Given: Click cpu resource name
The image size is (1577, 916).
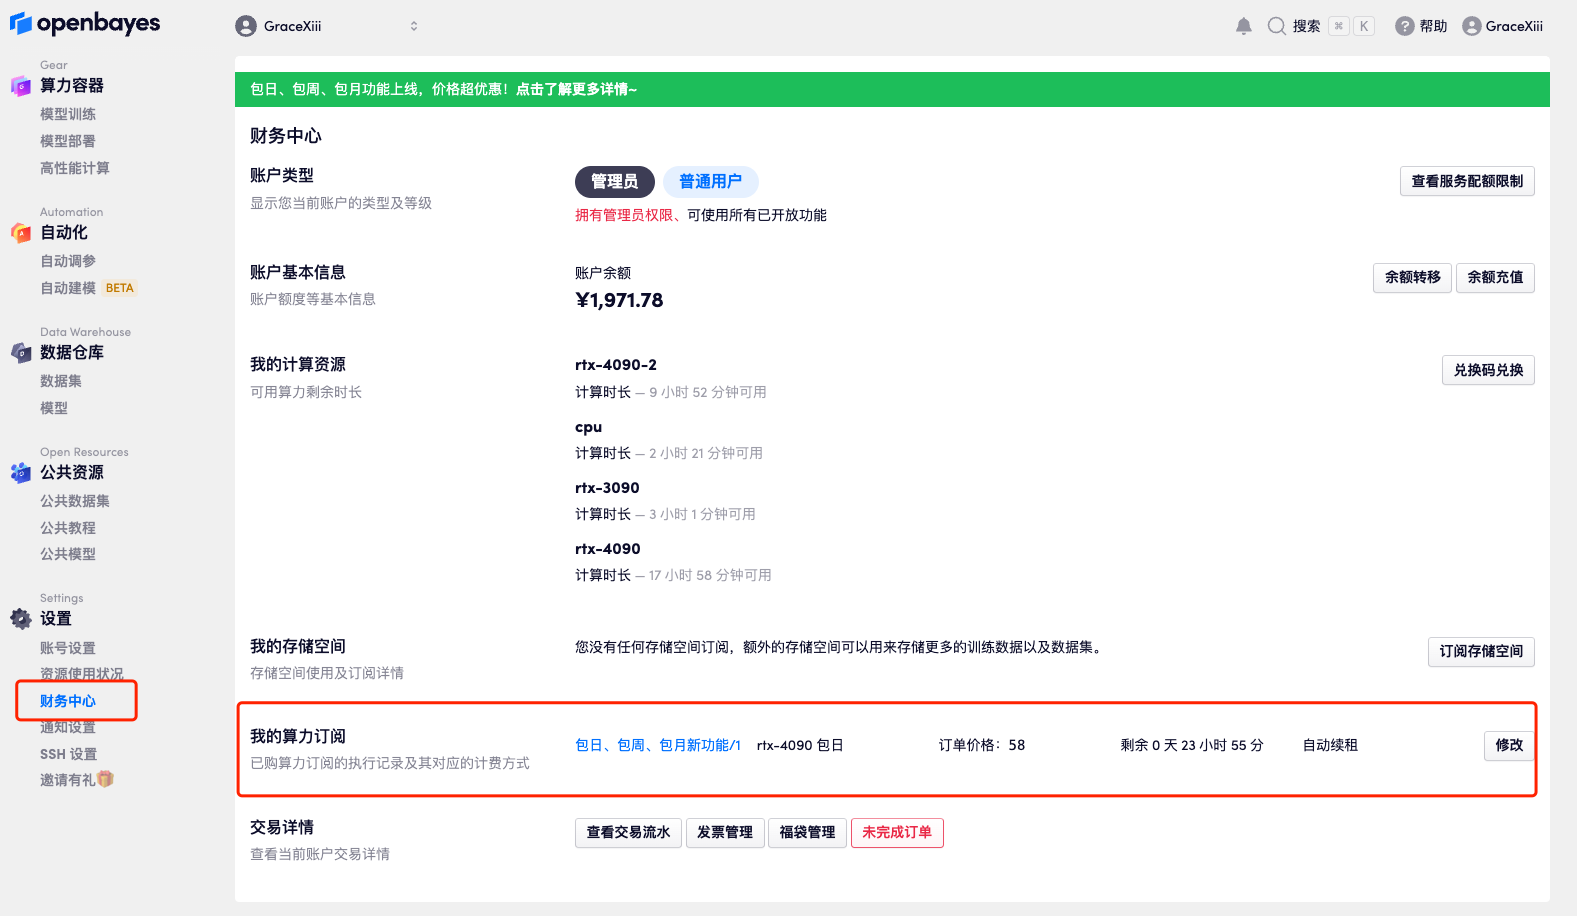Looking at the screenshot, I should tap(588, 427).
